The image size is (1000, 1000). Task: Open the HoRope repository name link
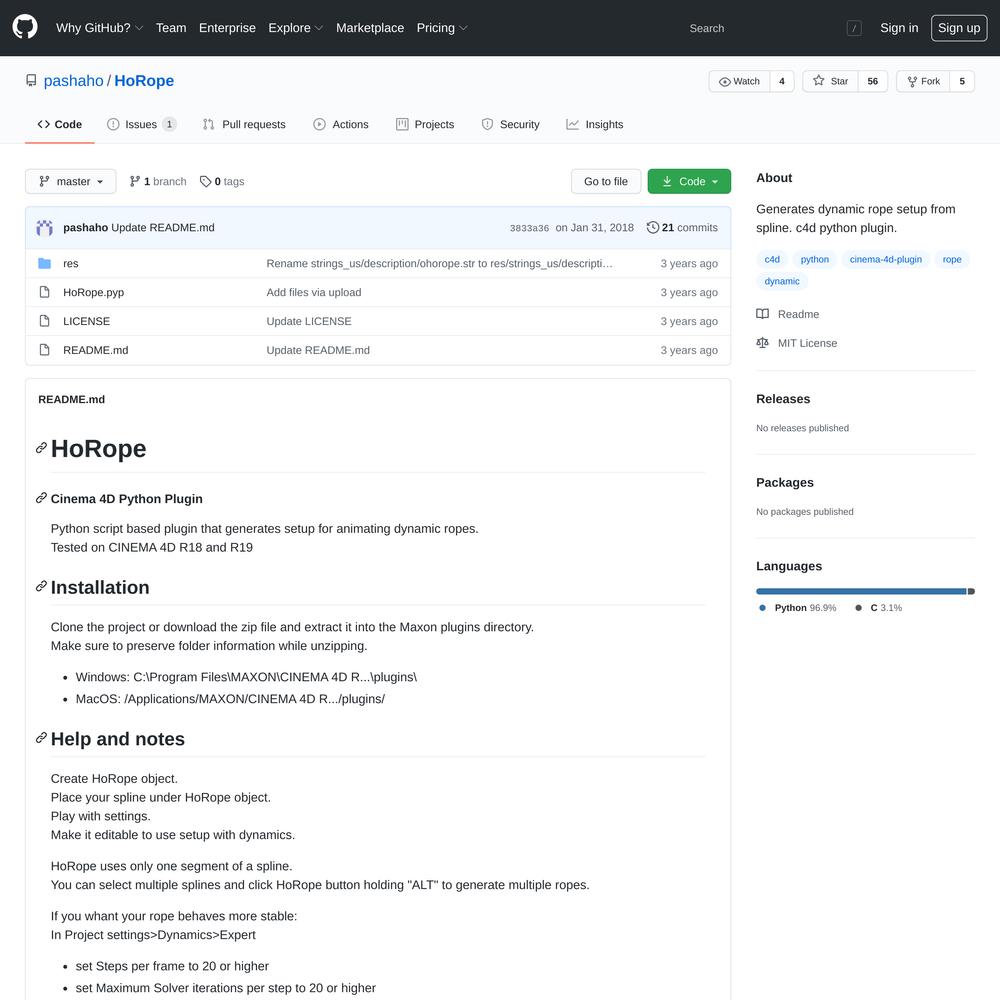pyautogui.click(x=144, y=80)
